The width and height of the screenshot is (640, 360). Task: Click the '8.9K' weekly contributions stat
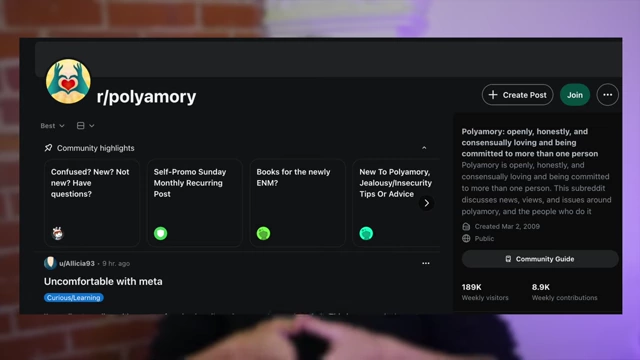pyautogui.click(x=540, y=287)
